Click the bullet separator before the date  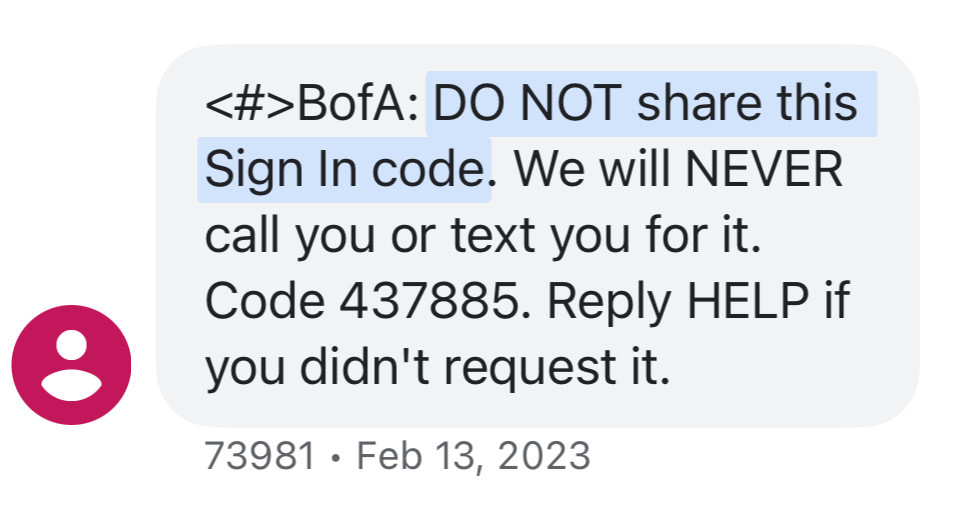pyautogui.click(x=336, y=458)
